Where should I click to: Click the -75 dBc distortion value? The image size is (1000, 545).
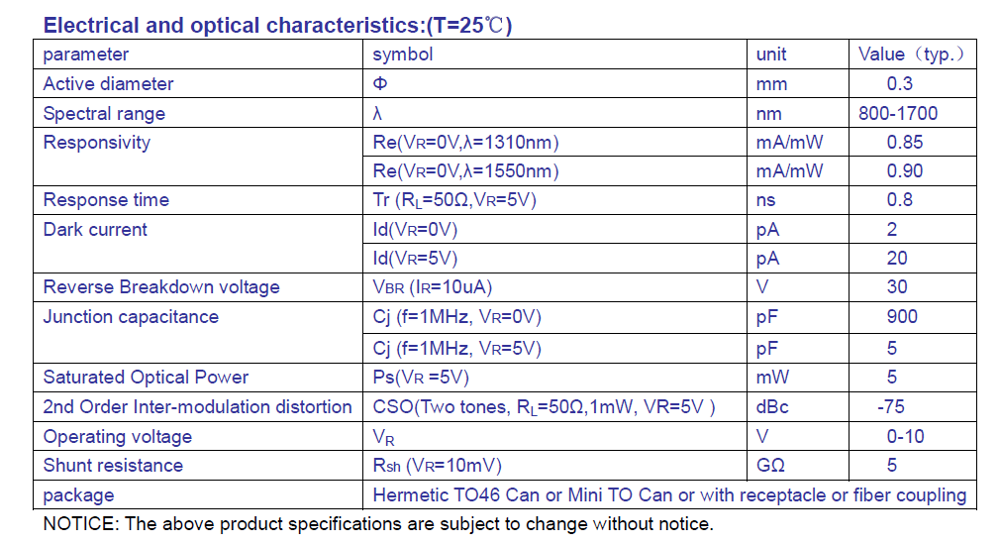891,407
